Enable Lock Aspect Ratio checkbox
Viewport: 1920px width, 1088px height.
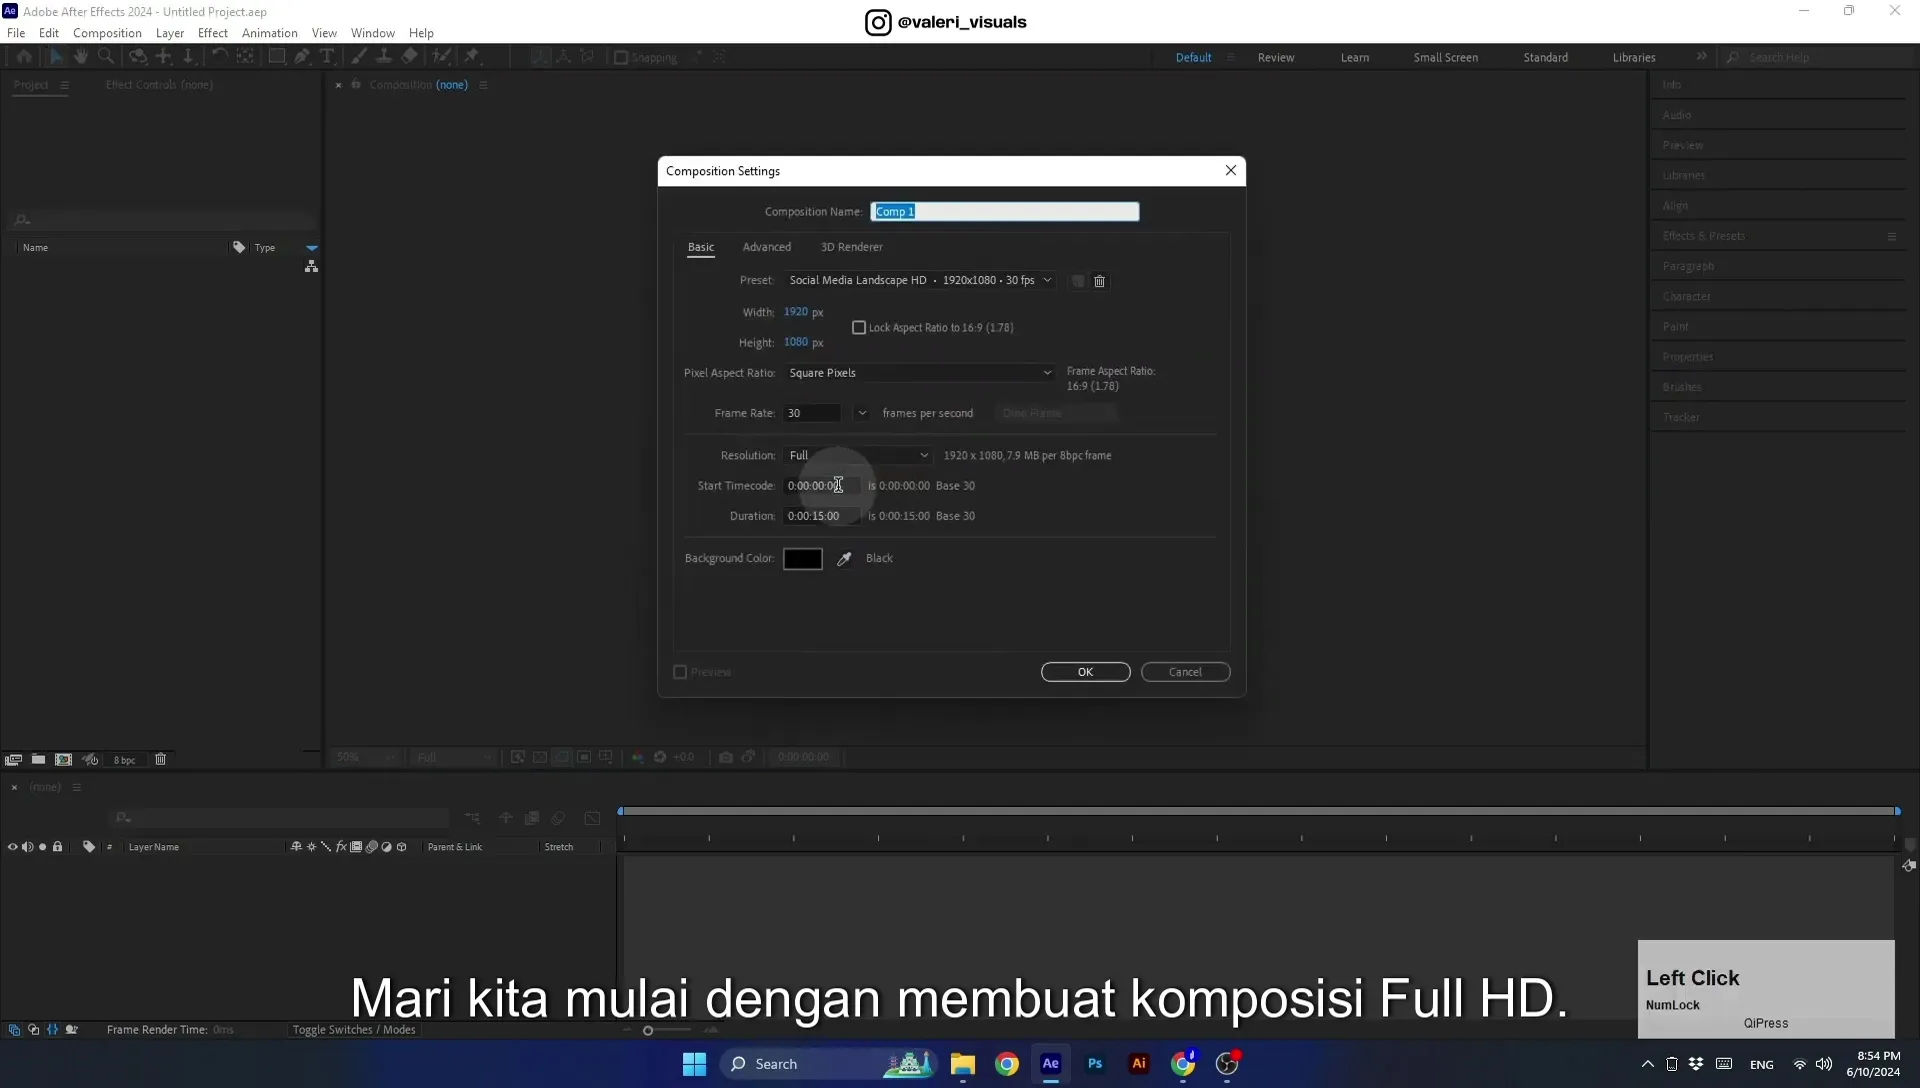859,328
